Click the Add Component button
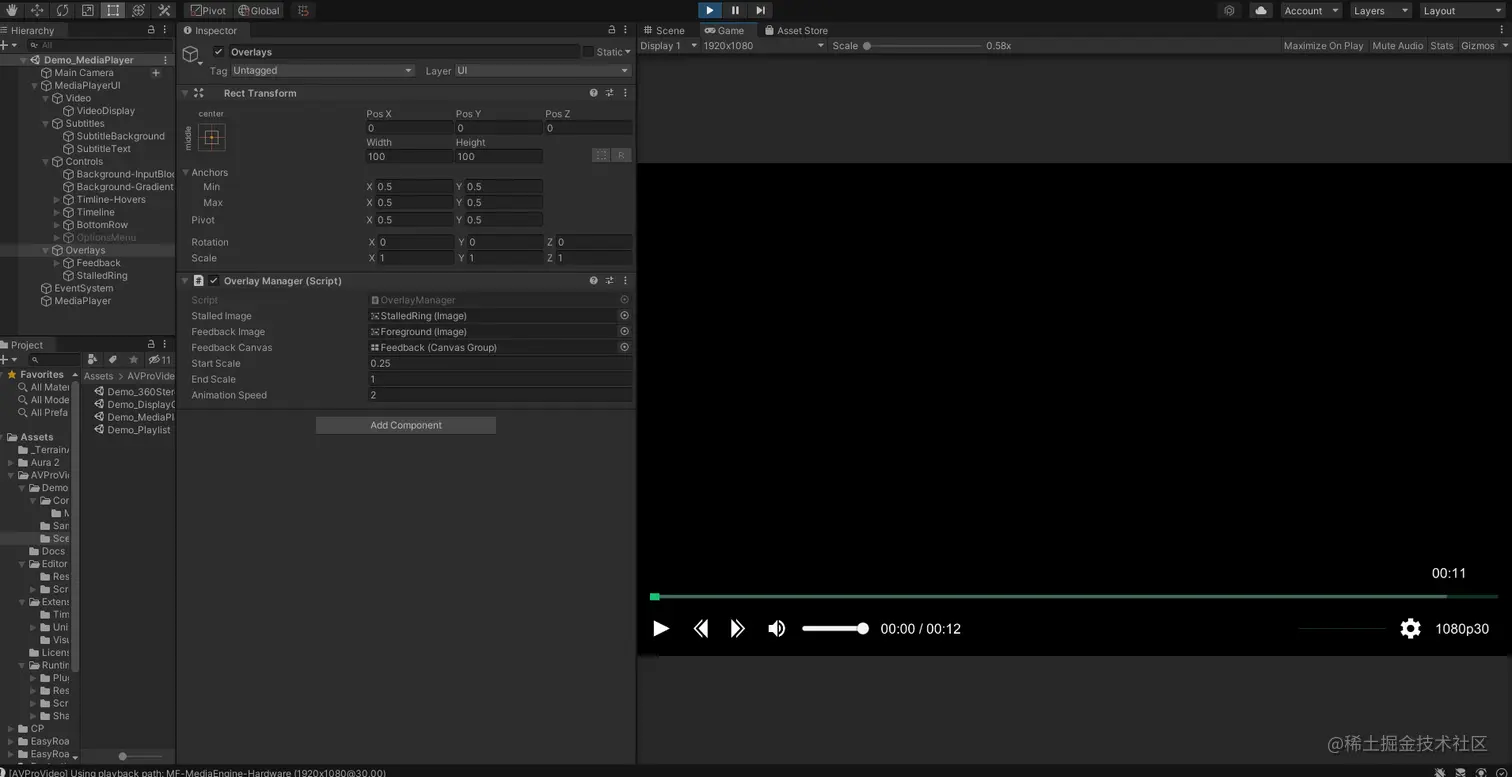This screenshot has width=1512, height=777. point(406,425)
